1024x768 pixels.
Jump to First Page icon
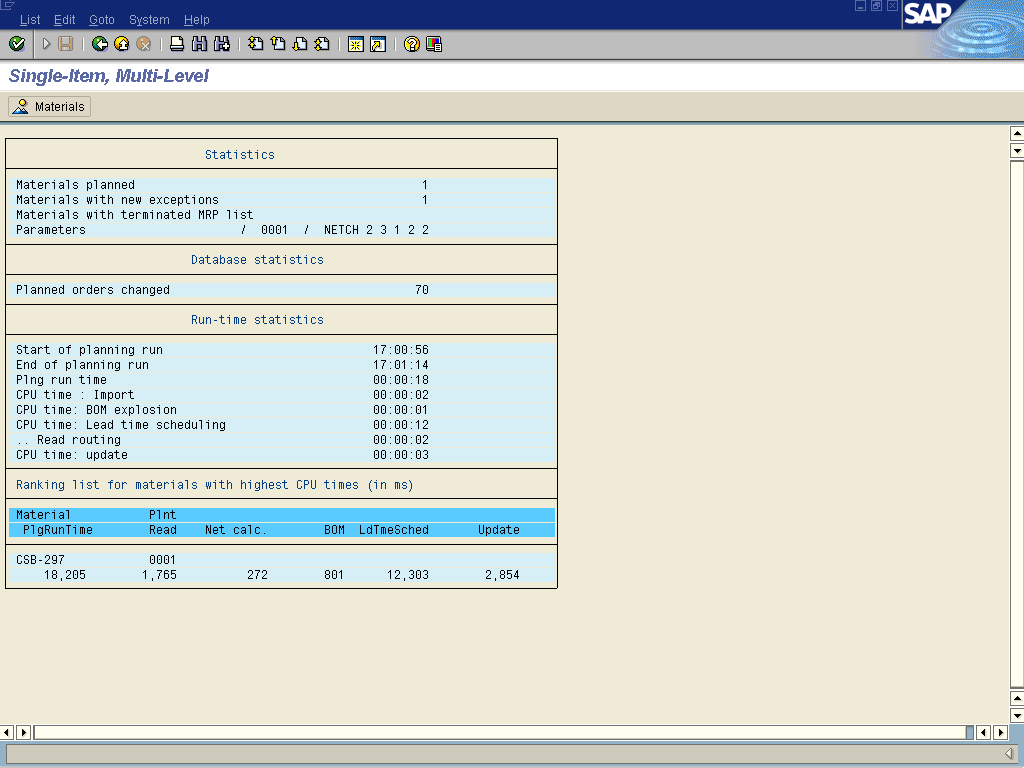point(256,44)
